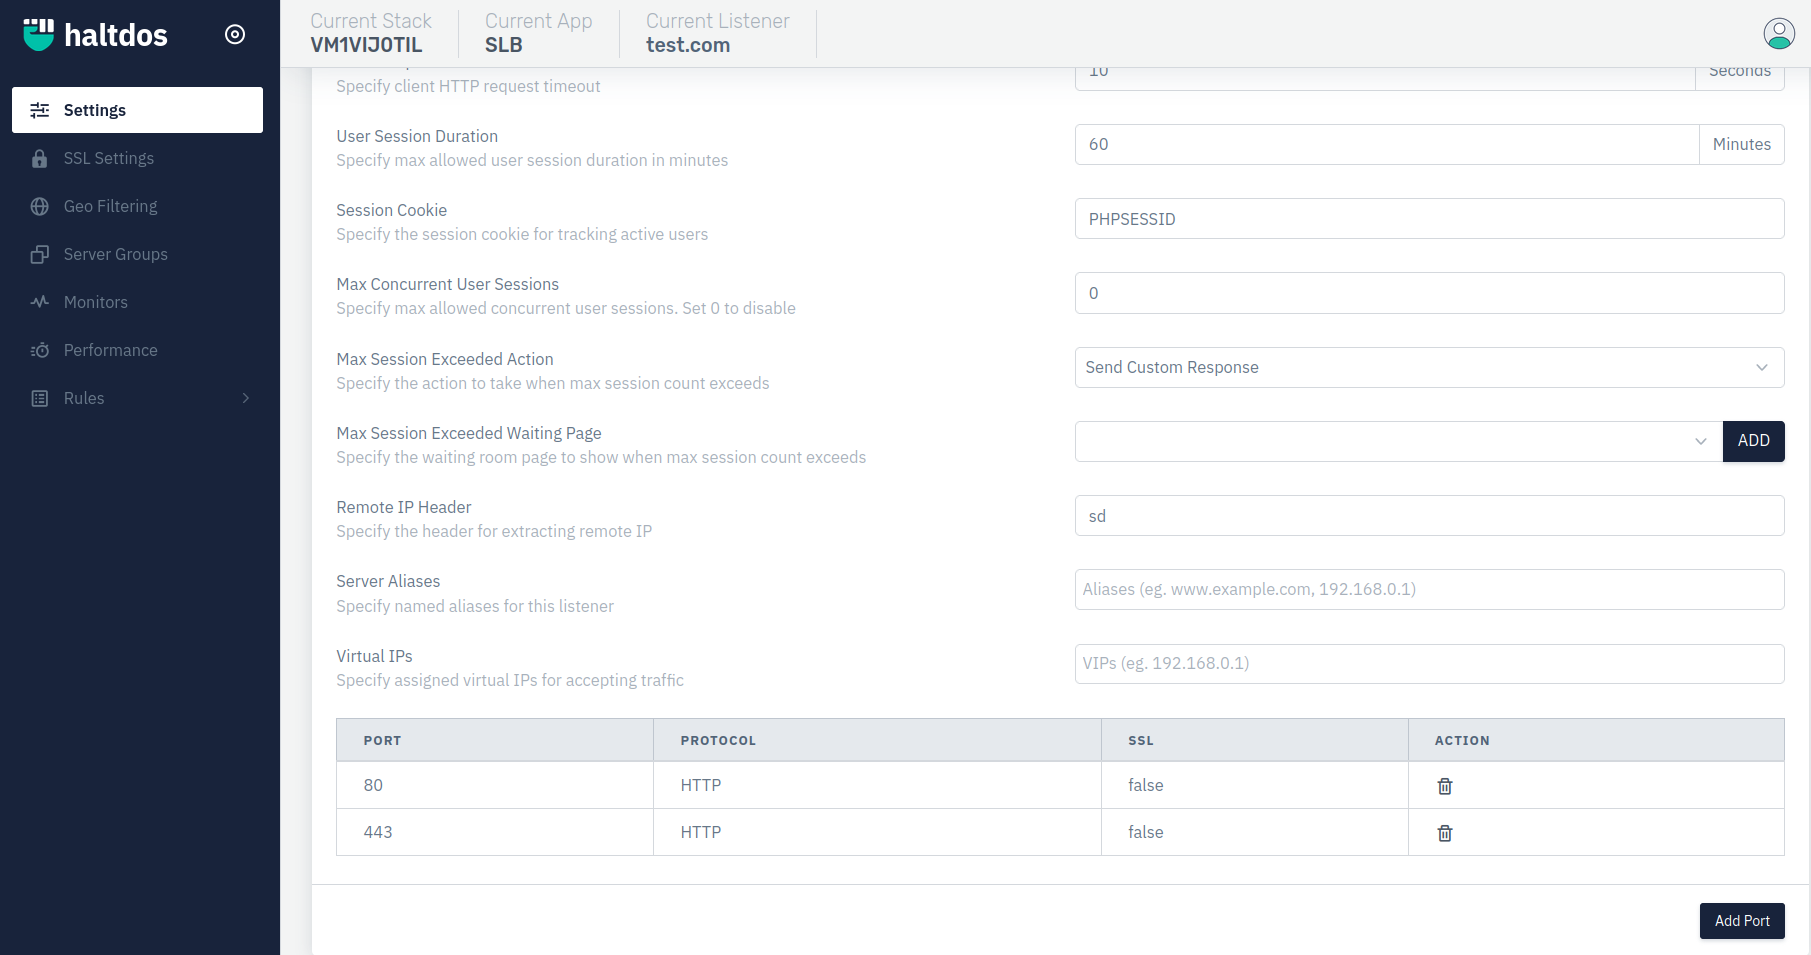1811x955 pixels.
Task: Edit the Remote IP Header field
Action: [1428, 516]
